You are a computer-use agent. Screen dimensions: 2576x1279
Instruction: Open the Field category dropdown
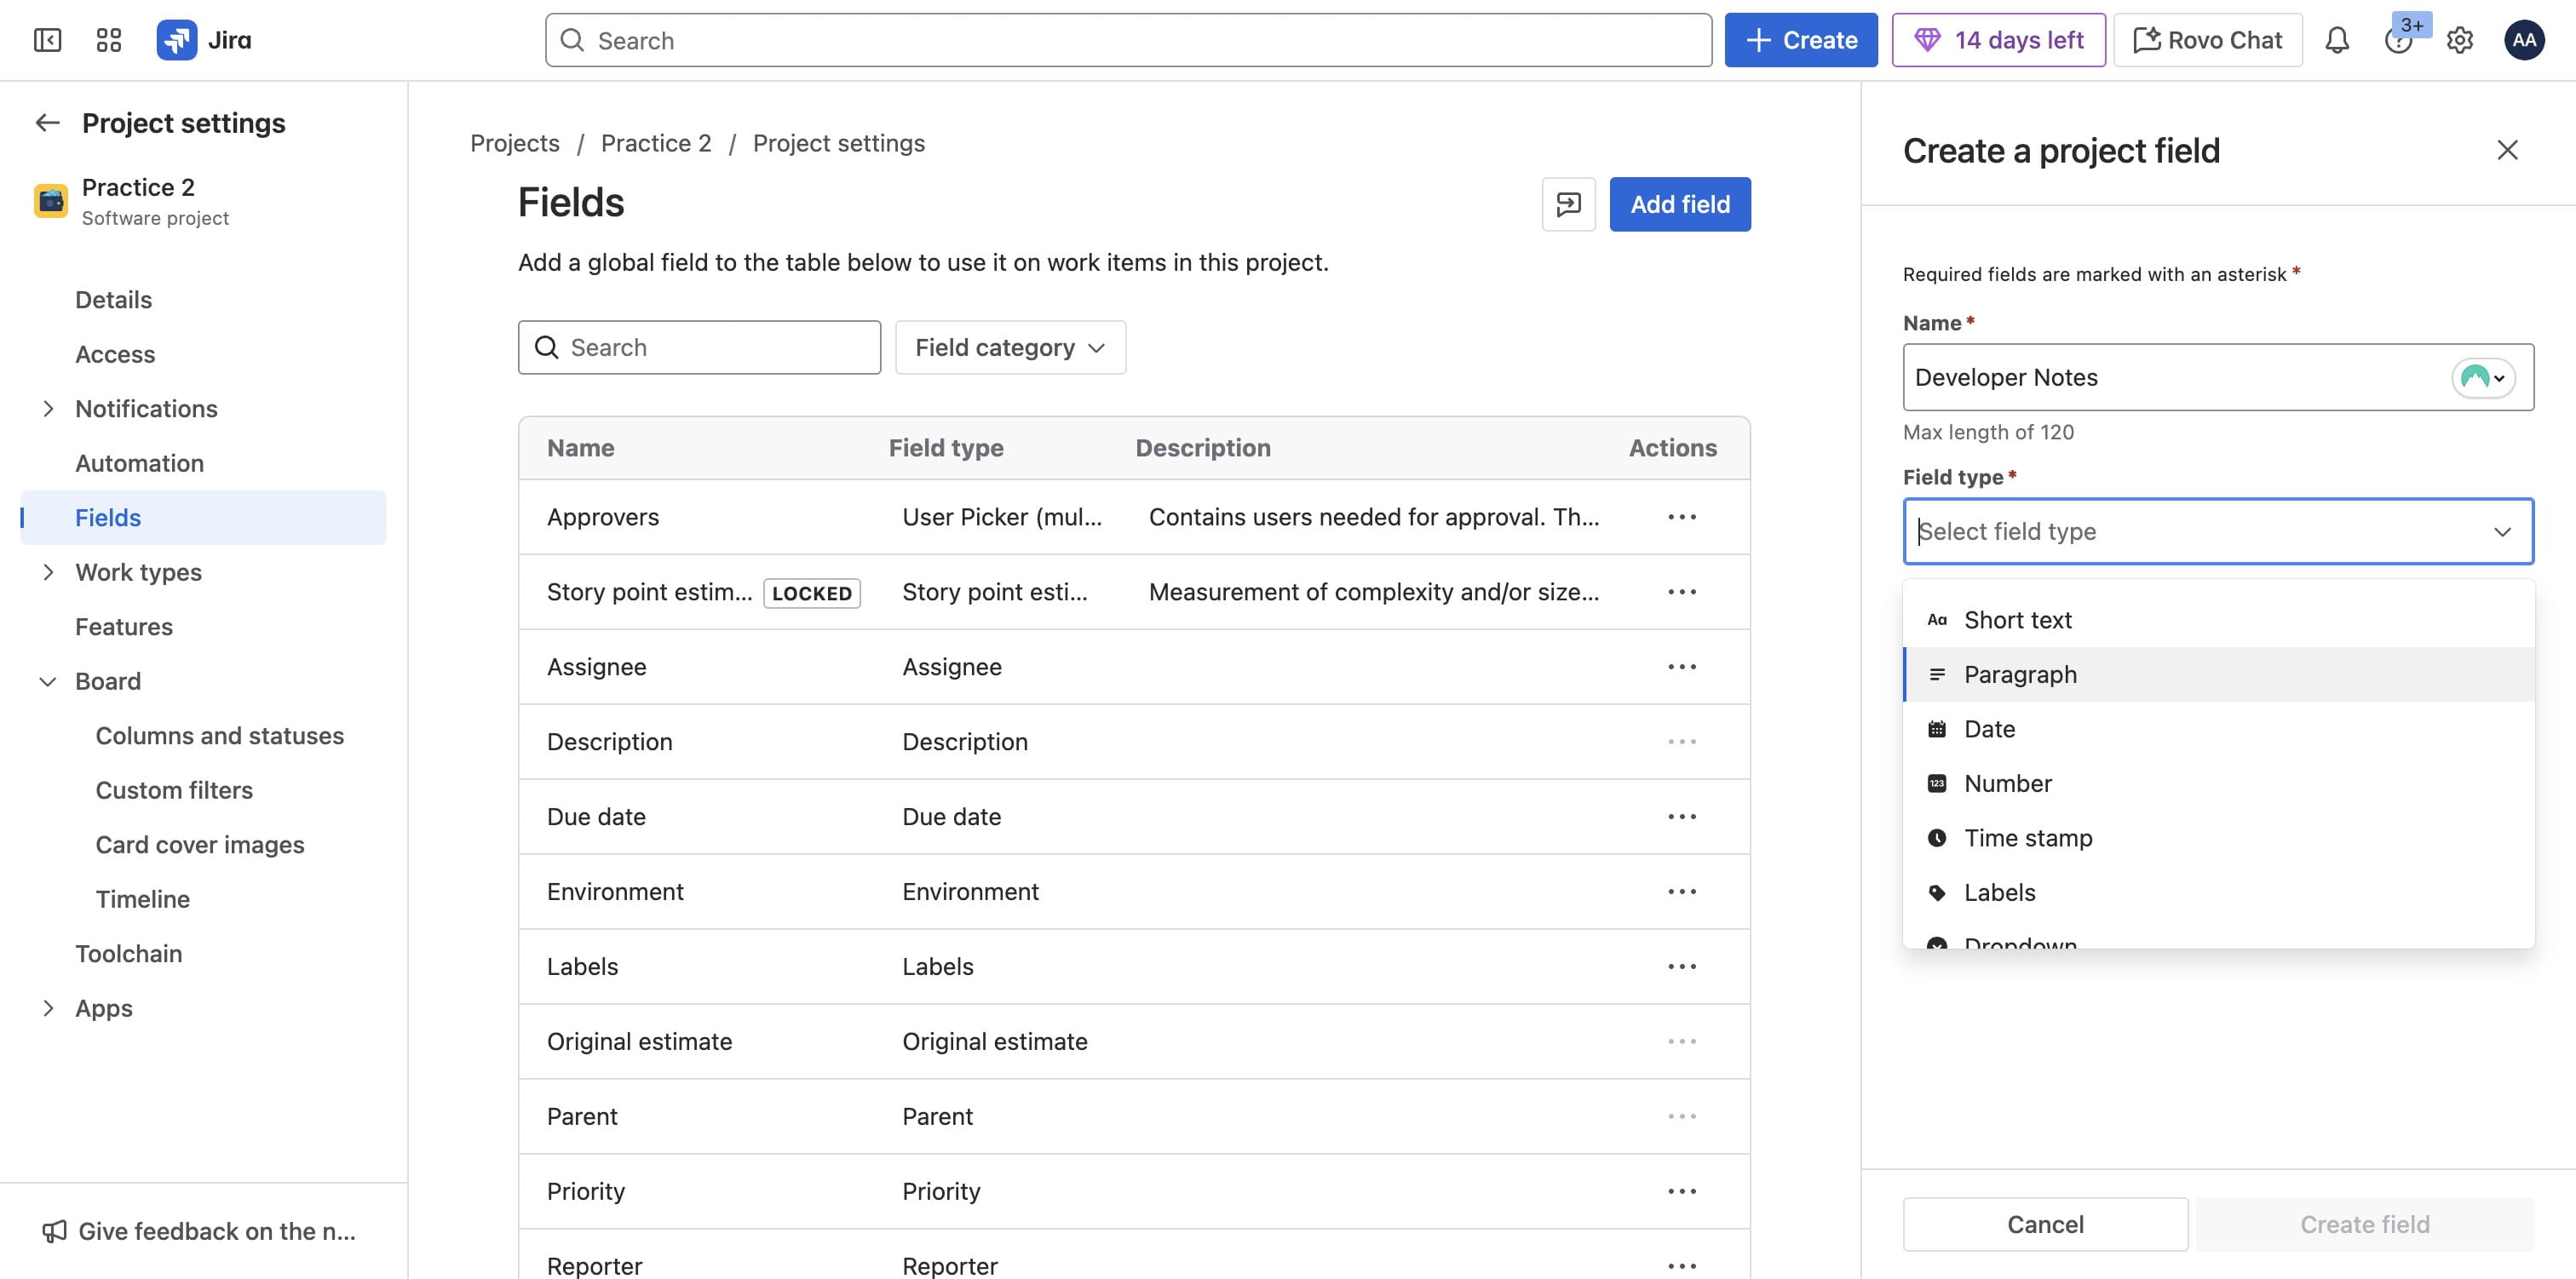1010,347
